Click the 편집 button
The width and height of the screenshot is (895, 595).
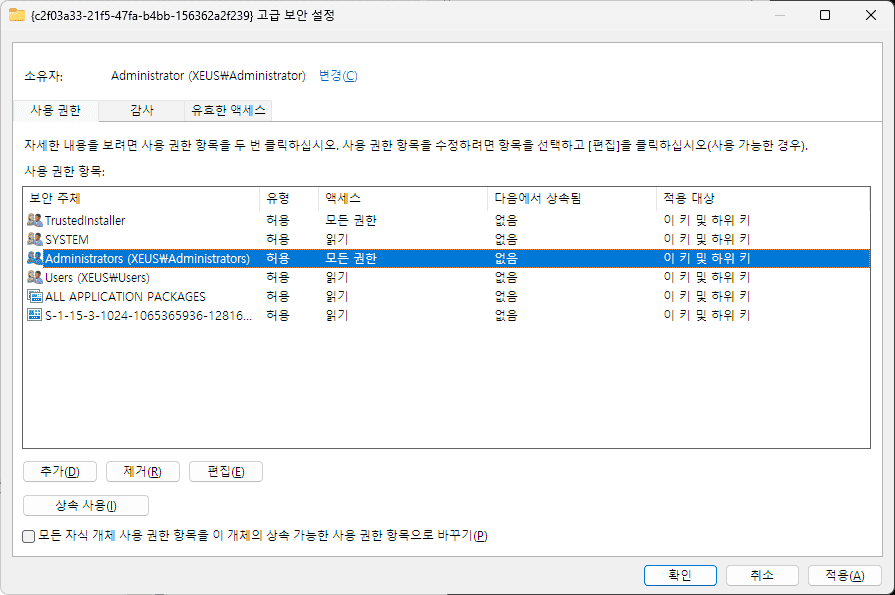tap(225, 472)
